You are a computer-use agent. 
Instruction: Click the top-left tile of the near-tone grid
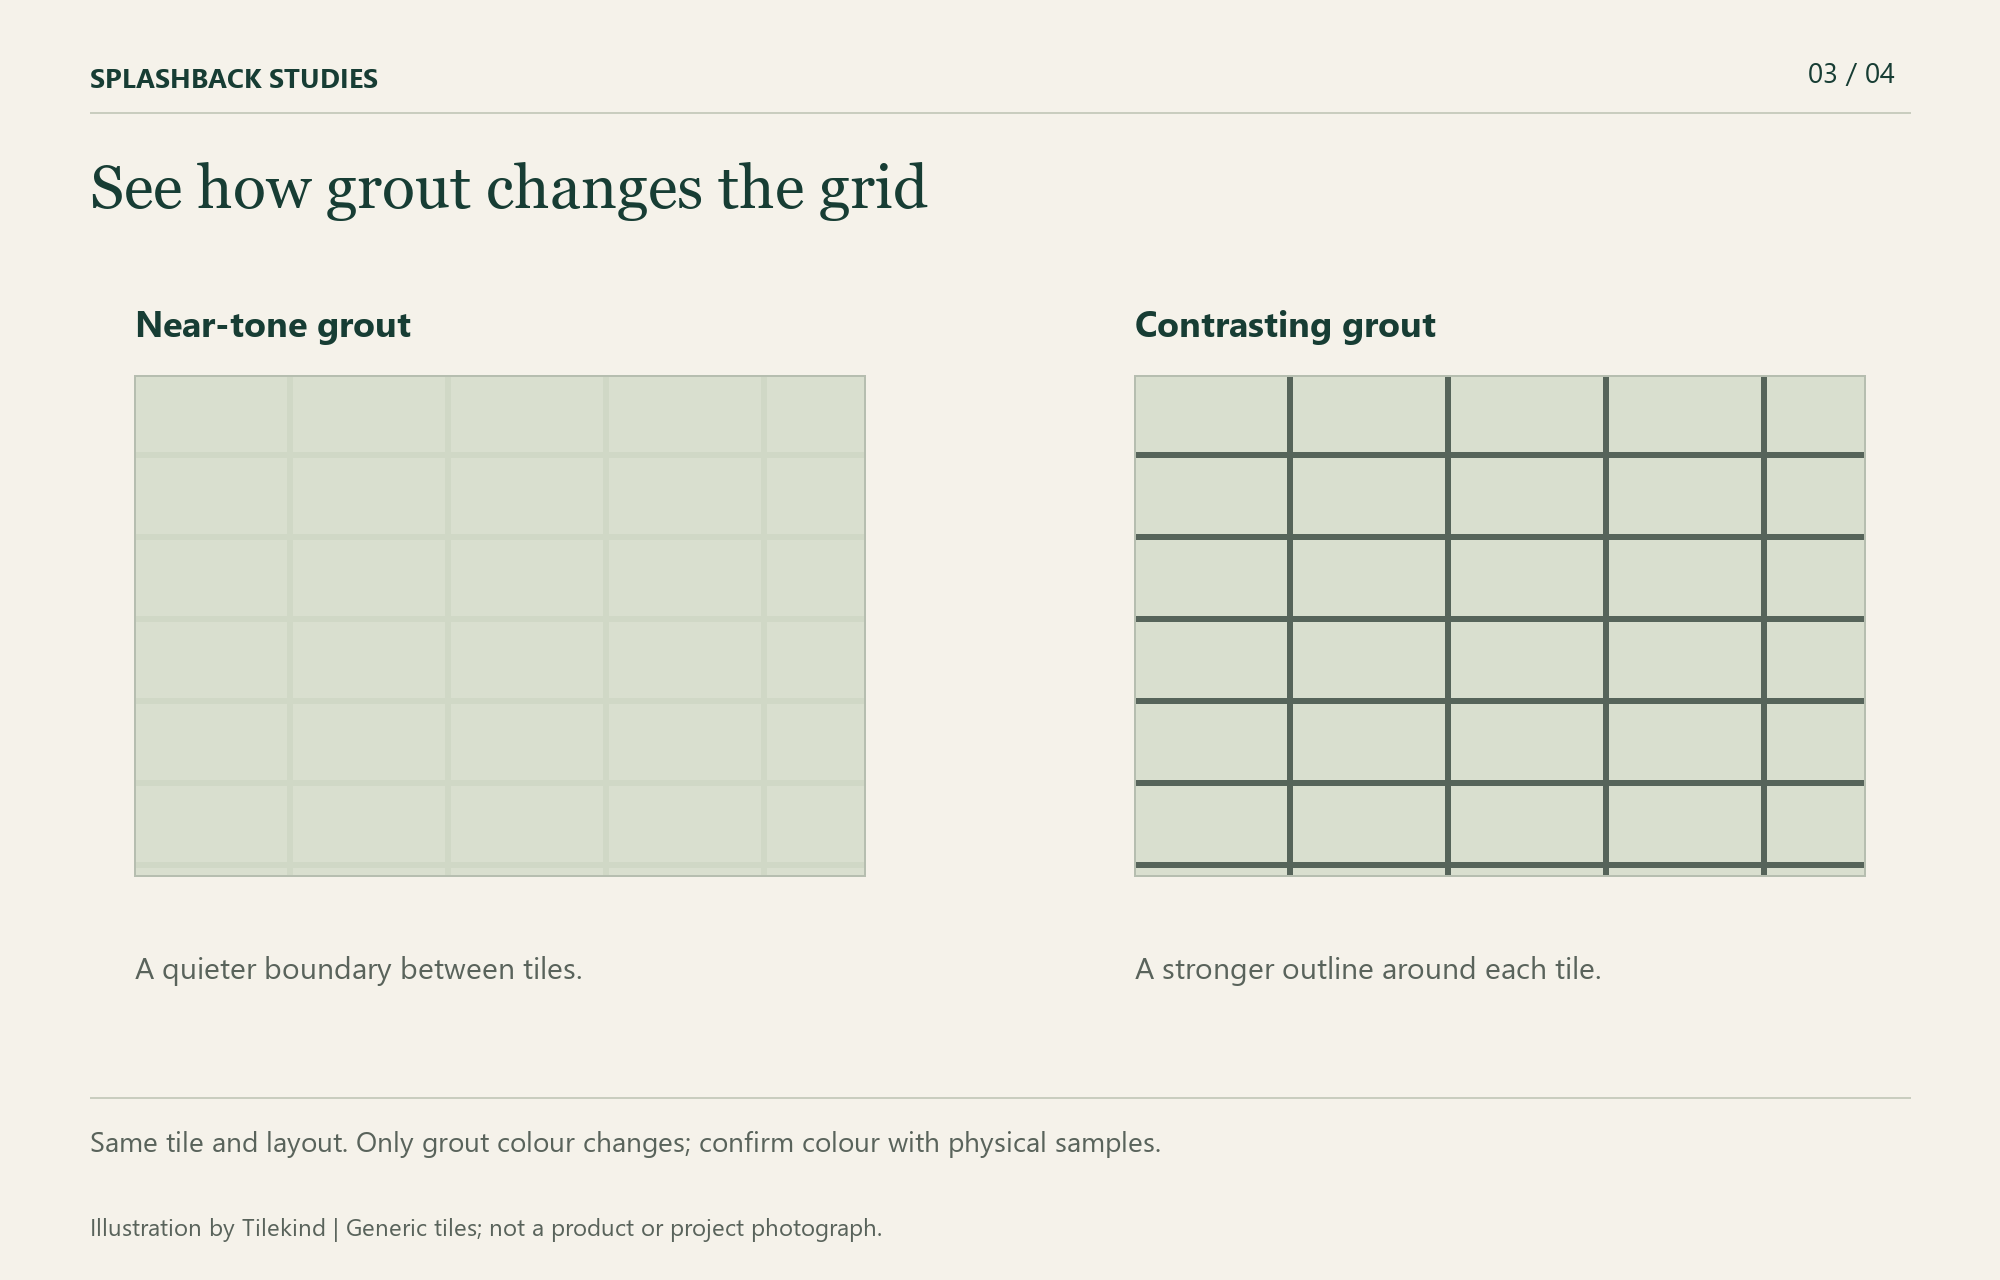[211, 414]
